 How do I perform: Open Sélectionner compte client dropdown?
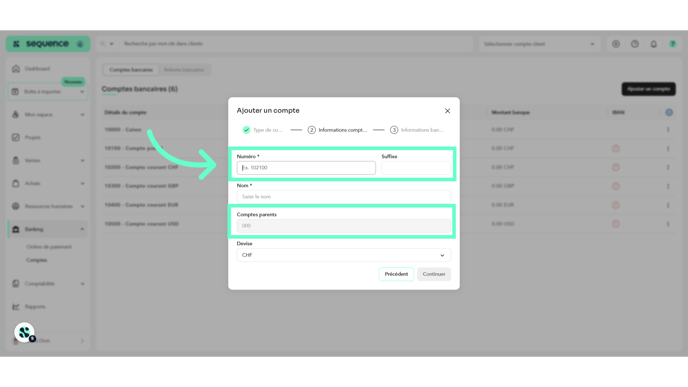tap(539, 44)
